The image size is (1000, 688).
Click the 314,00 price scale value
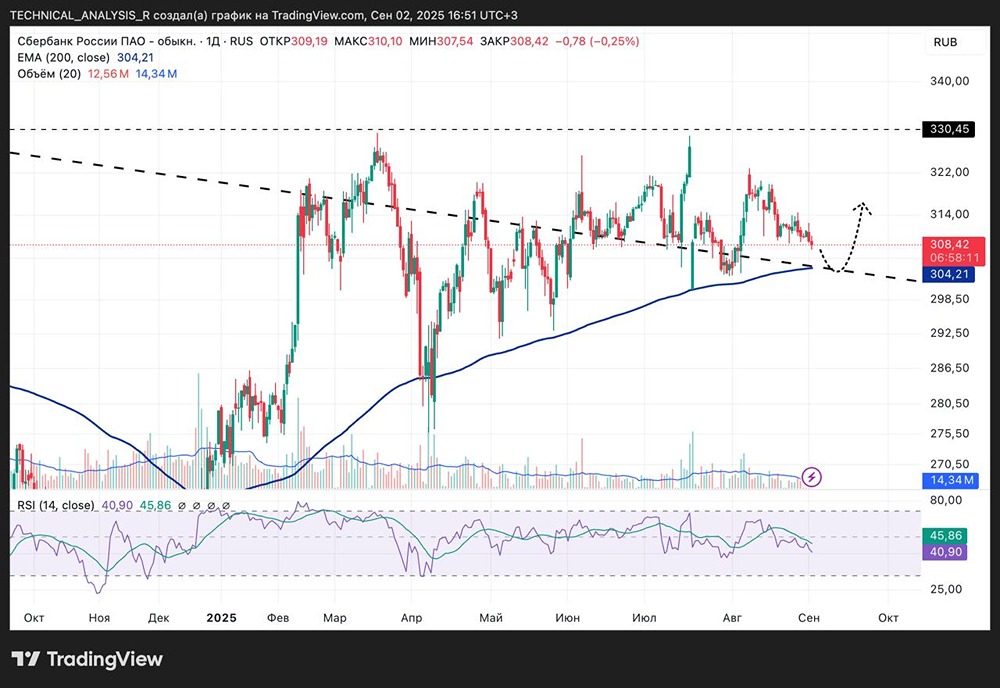[x=950, y=214]
